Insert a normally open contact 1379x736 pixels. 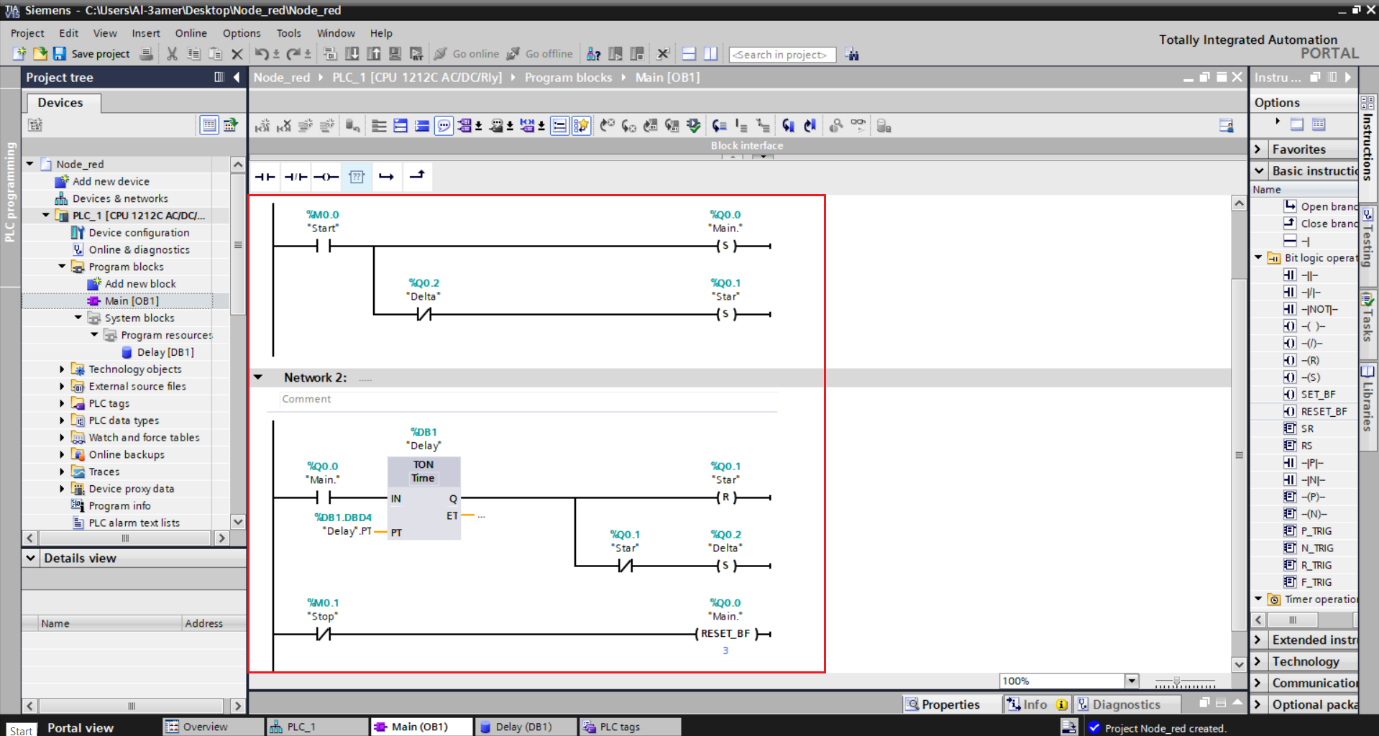coord(265,177)
